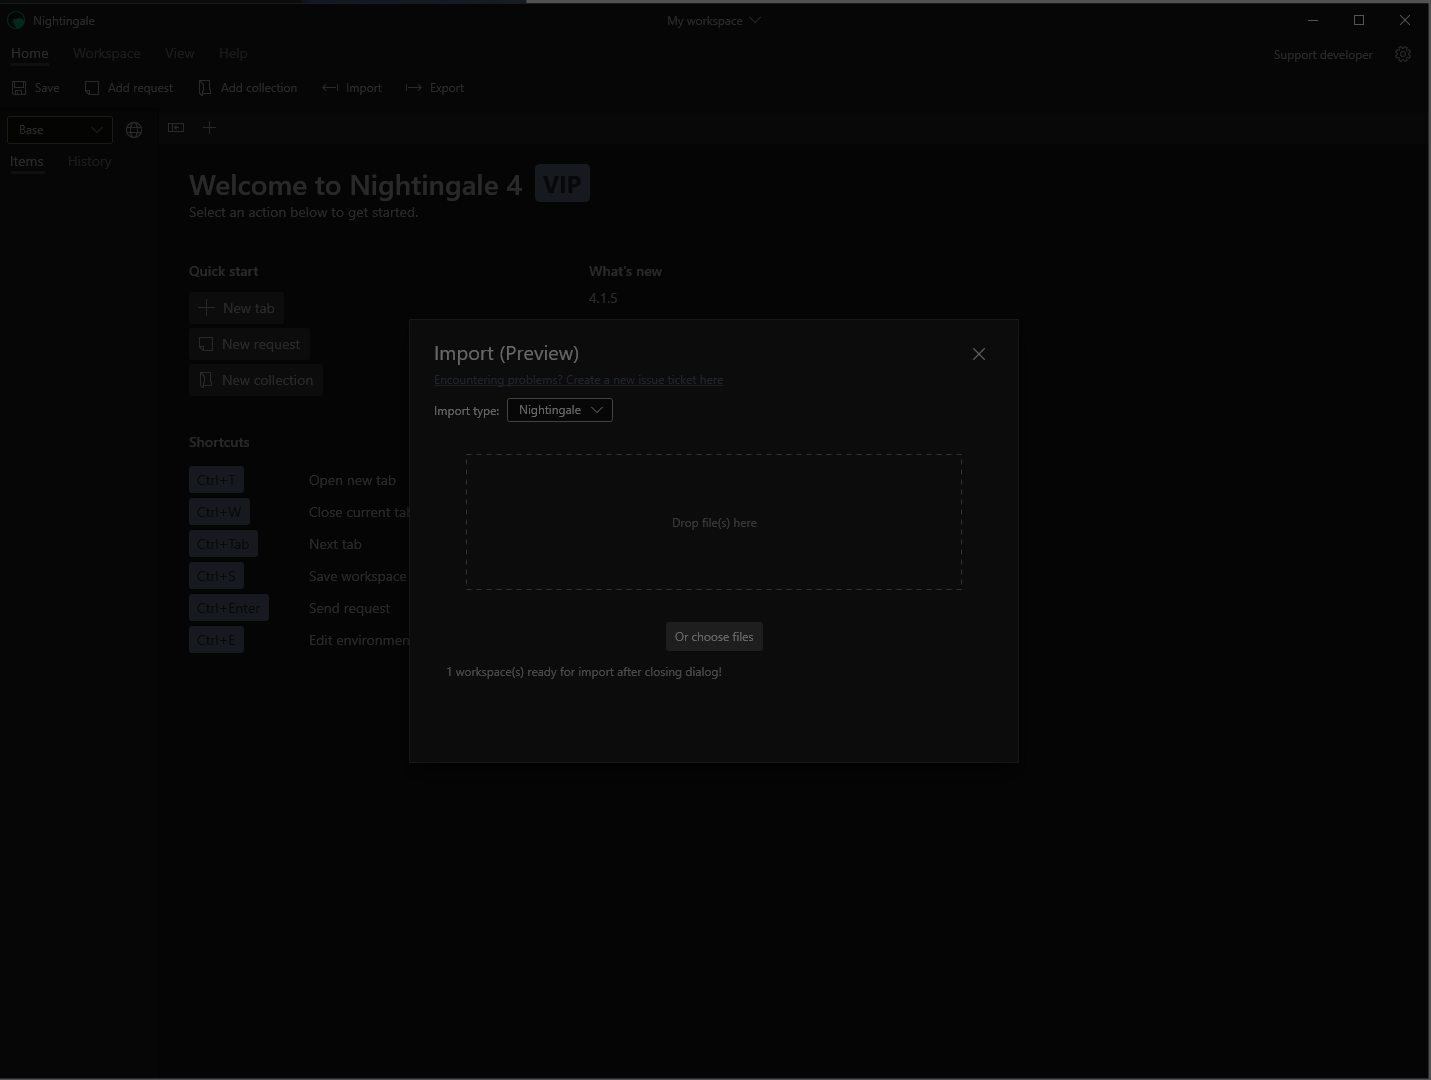The height and width of the screenshot is (1080, 1431).
Task: Open application settings with the gear icon
Action: tap(1403, 54)
